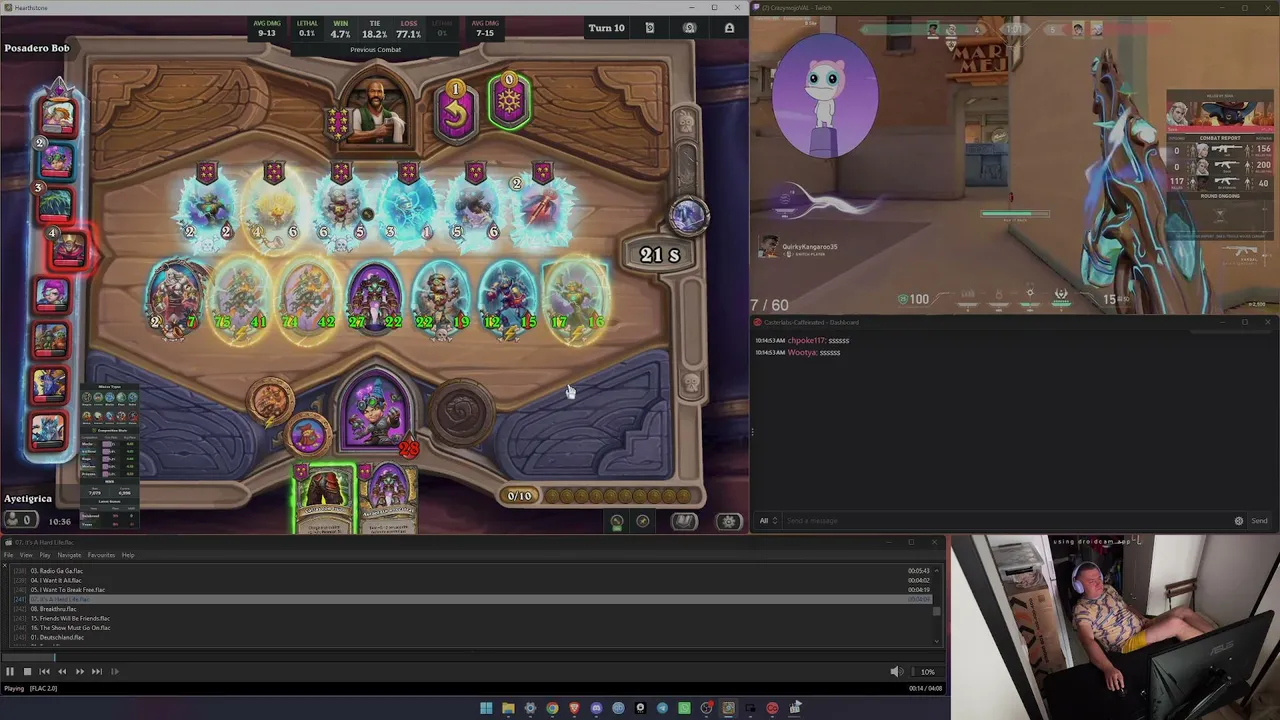Click the lower purple trinket beside hero
The image size is (1280, 720).
pos(309,435)
